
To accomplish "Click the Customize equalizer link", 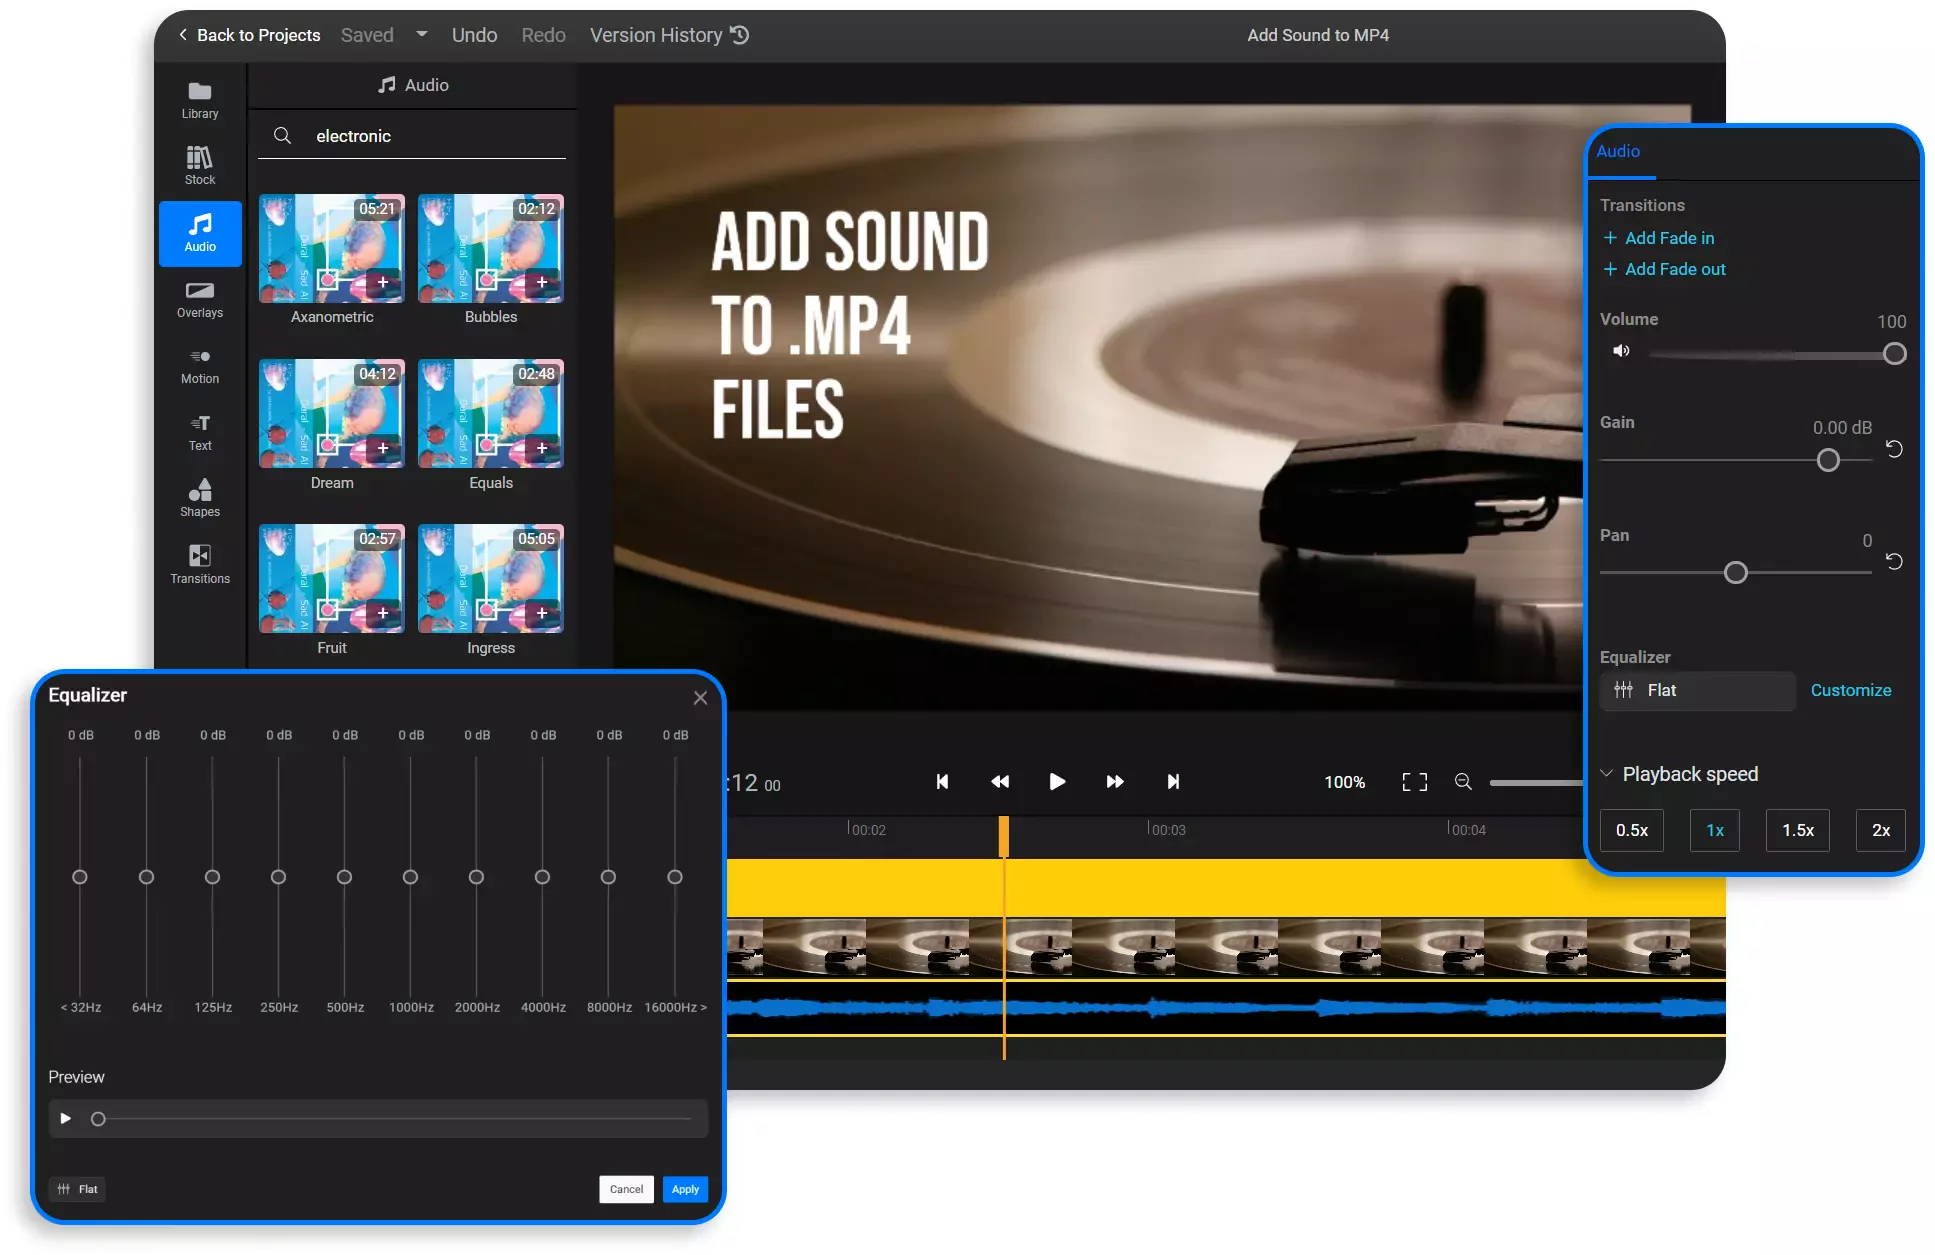I will click(x=1851, y=690).
